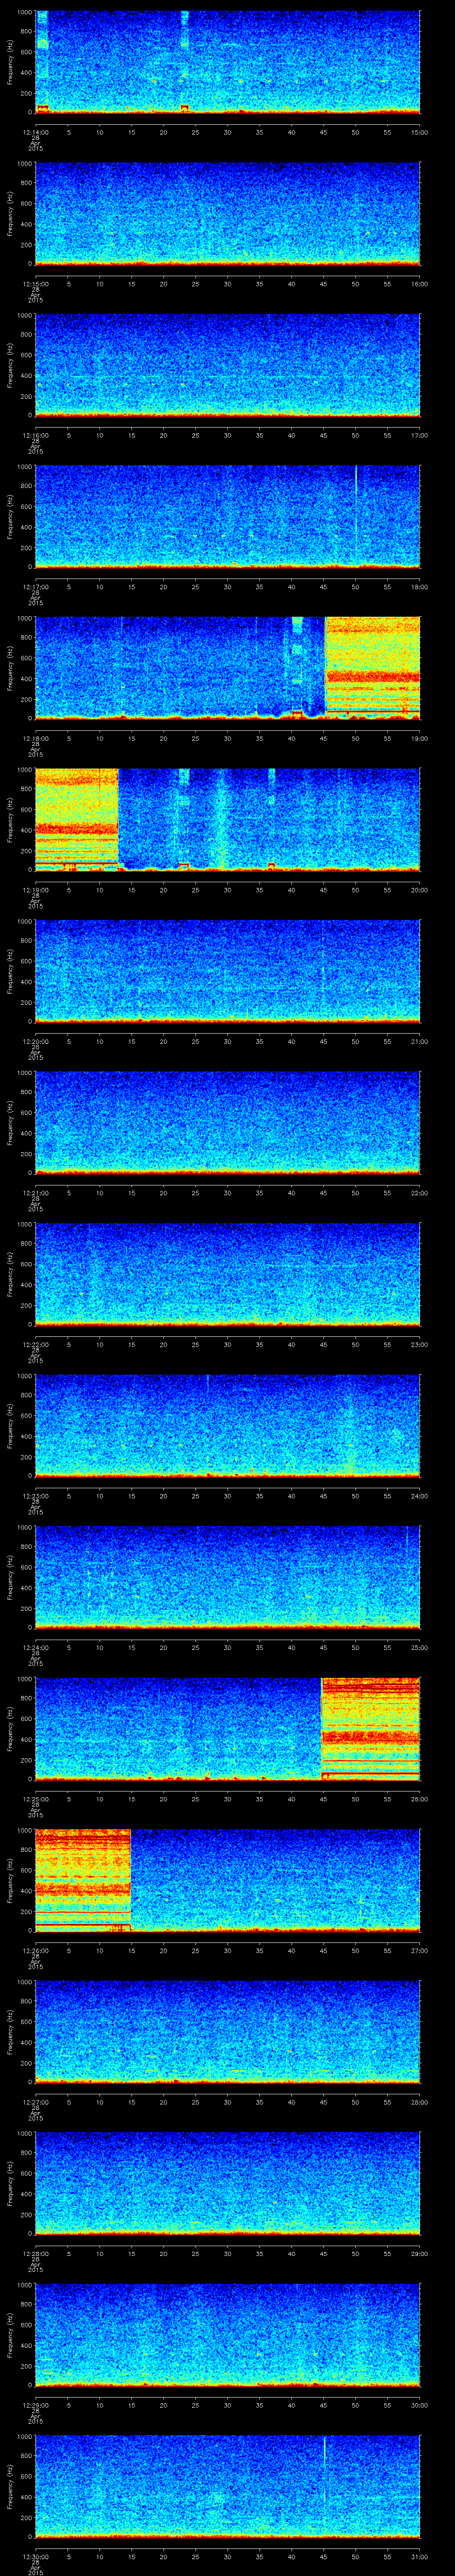
Task: Select the spectrogram panel starting at 12:16:00
Action: click(227, 365)
